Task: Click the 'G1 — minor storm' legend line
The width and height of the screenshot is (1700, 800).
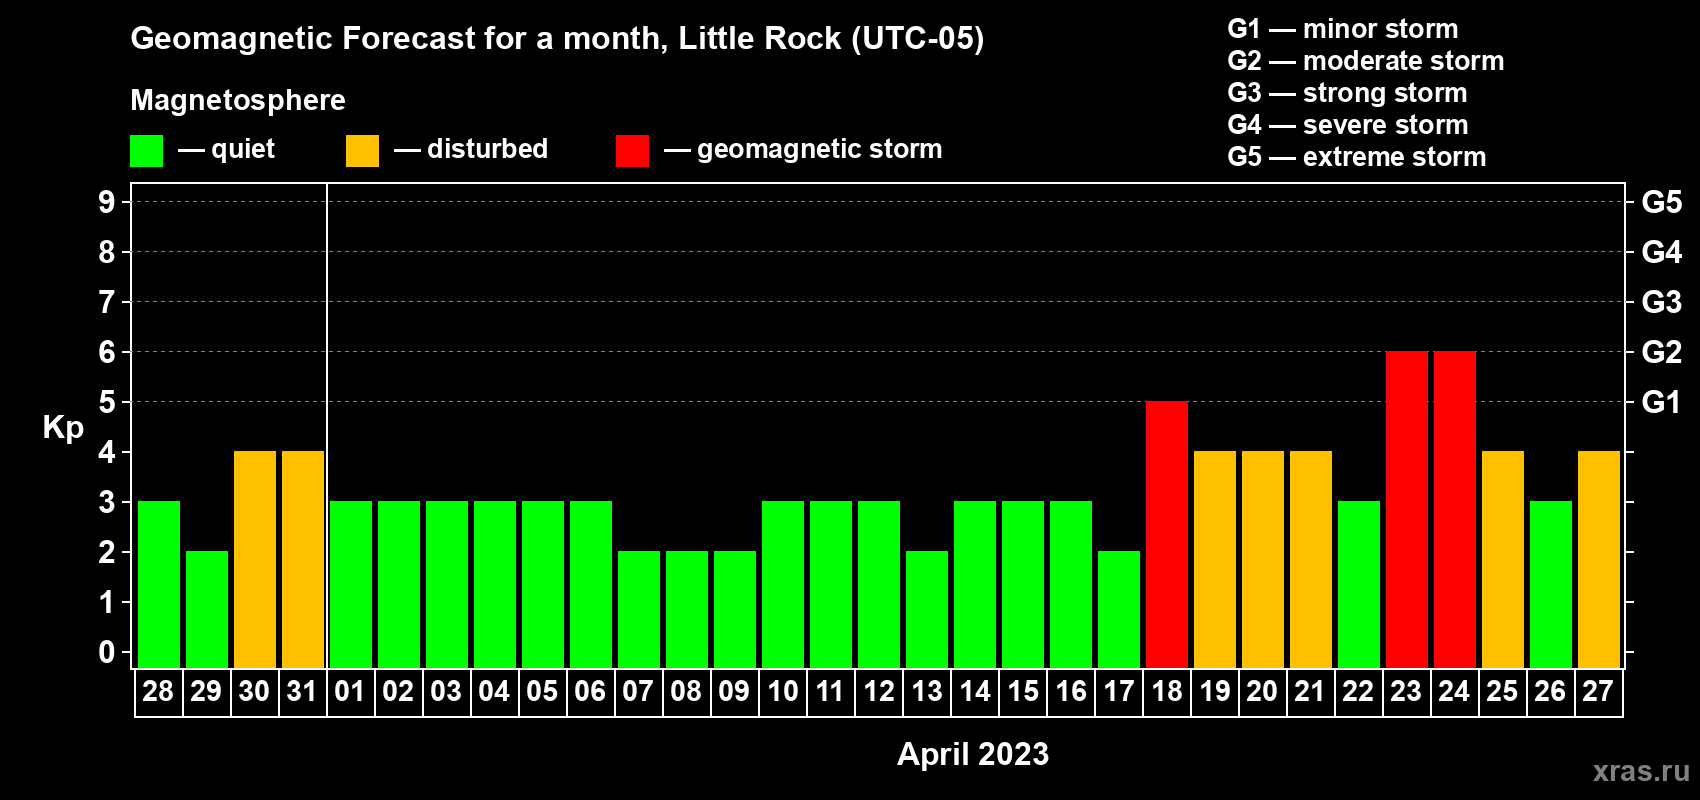Action: click(x=1342, y=29)
